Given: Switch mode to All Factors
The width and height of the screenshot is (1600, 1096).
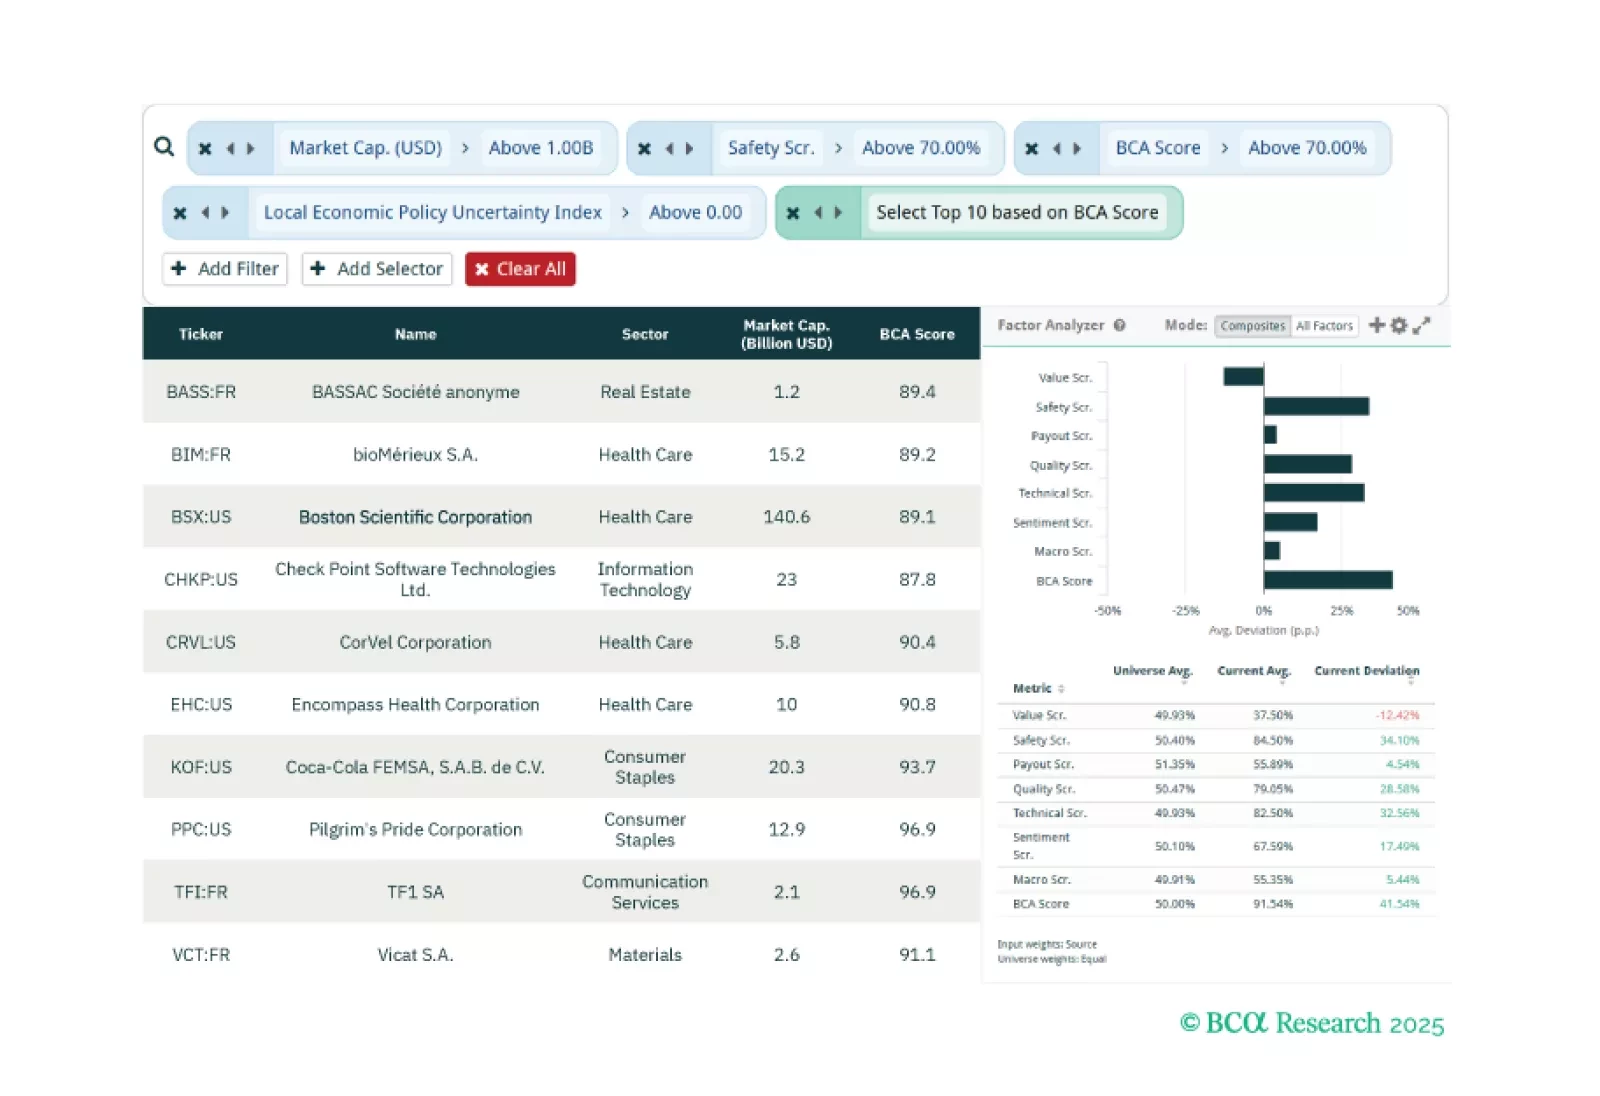Looking at the screenshot, I should [1324, 326].
